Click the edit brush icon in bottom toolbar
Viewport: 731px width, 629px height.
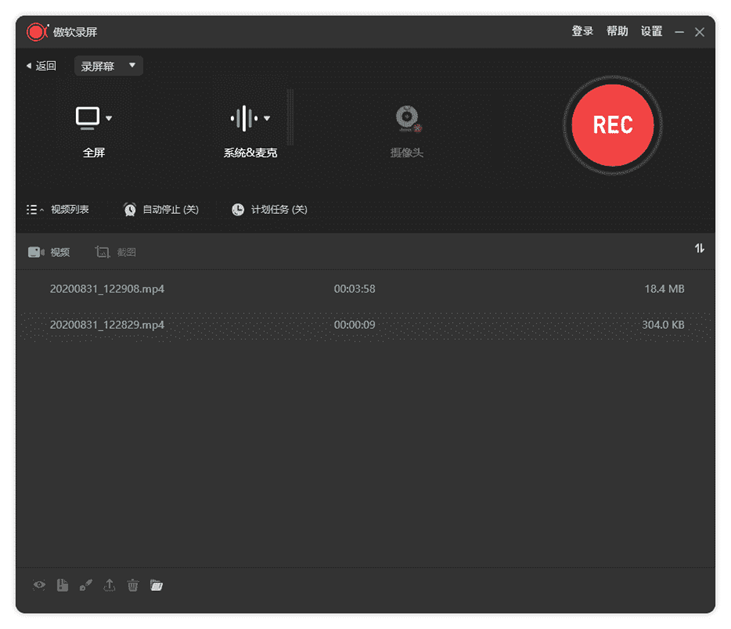click(86, 585)
